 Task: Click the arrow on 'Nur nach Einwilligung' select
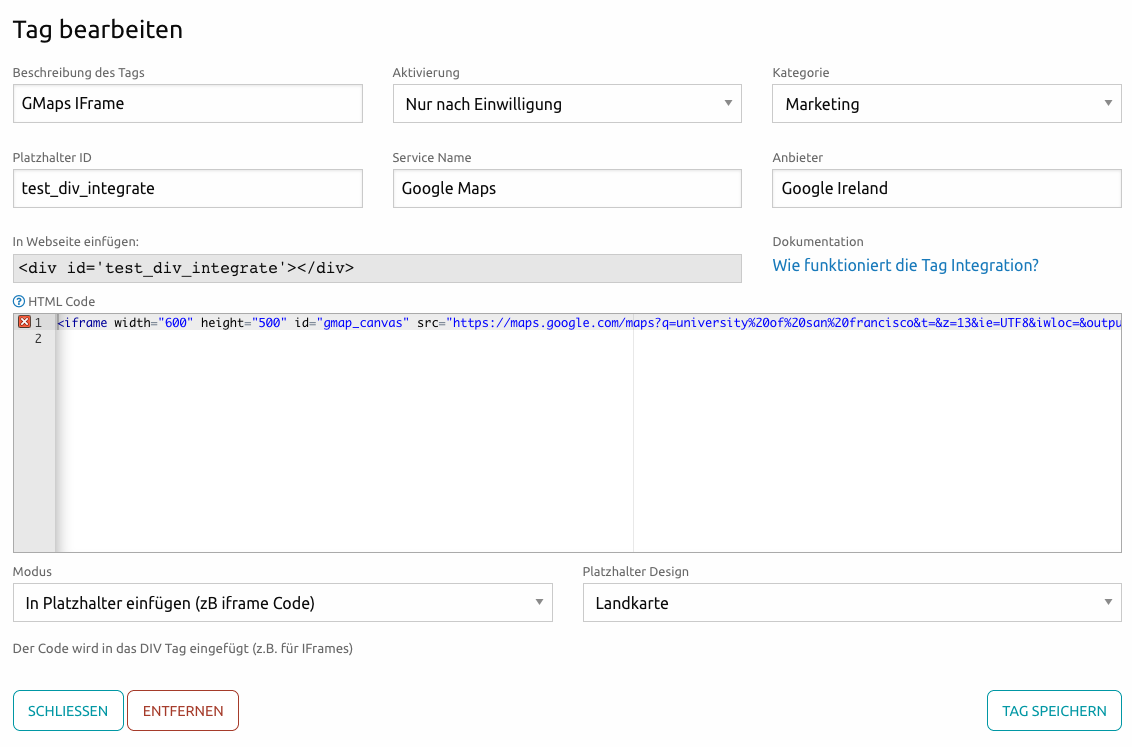(x=727, y=103)
